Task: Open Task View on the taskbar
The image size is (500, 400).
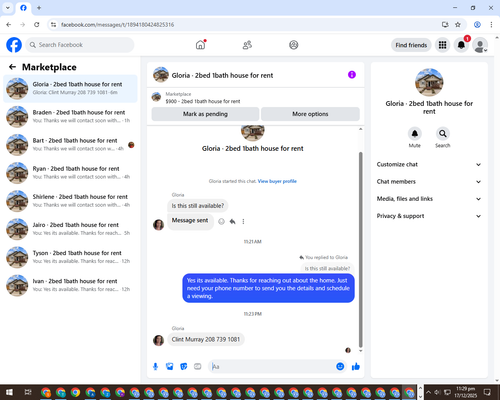Action: click(28, 392)
